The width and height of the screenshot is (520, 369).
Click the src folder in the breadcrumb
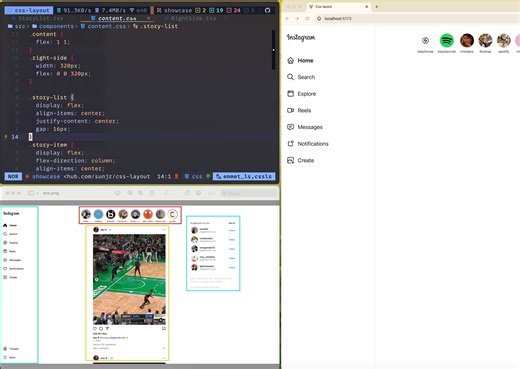[17, 26]
